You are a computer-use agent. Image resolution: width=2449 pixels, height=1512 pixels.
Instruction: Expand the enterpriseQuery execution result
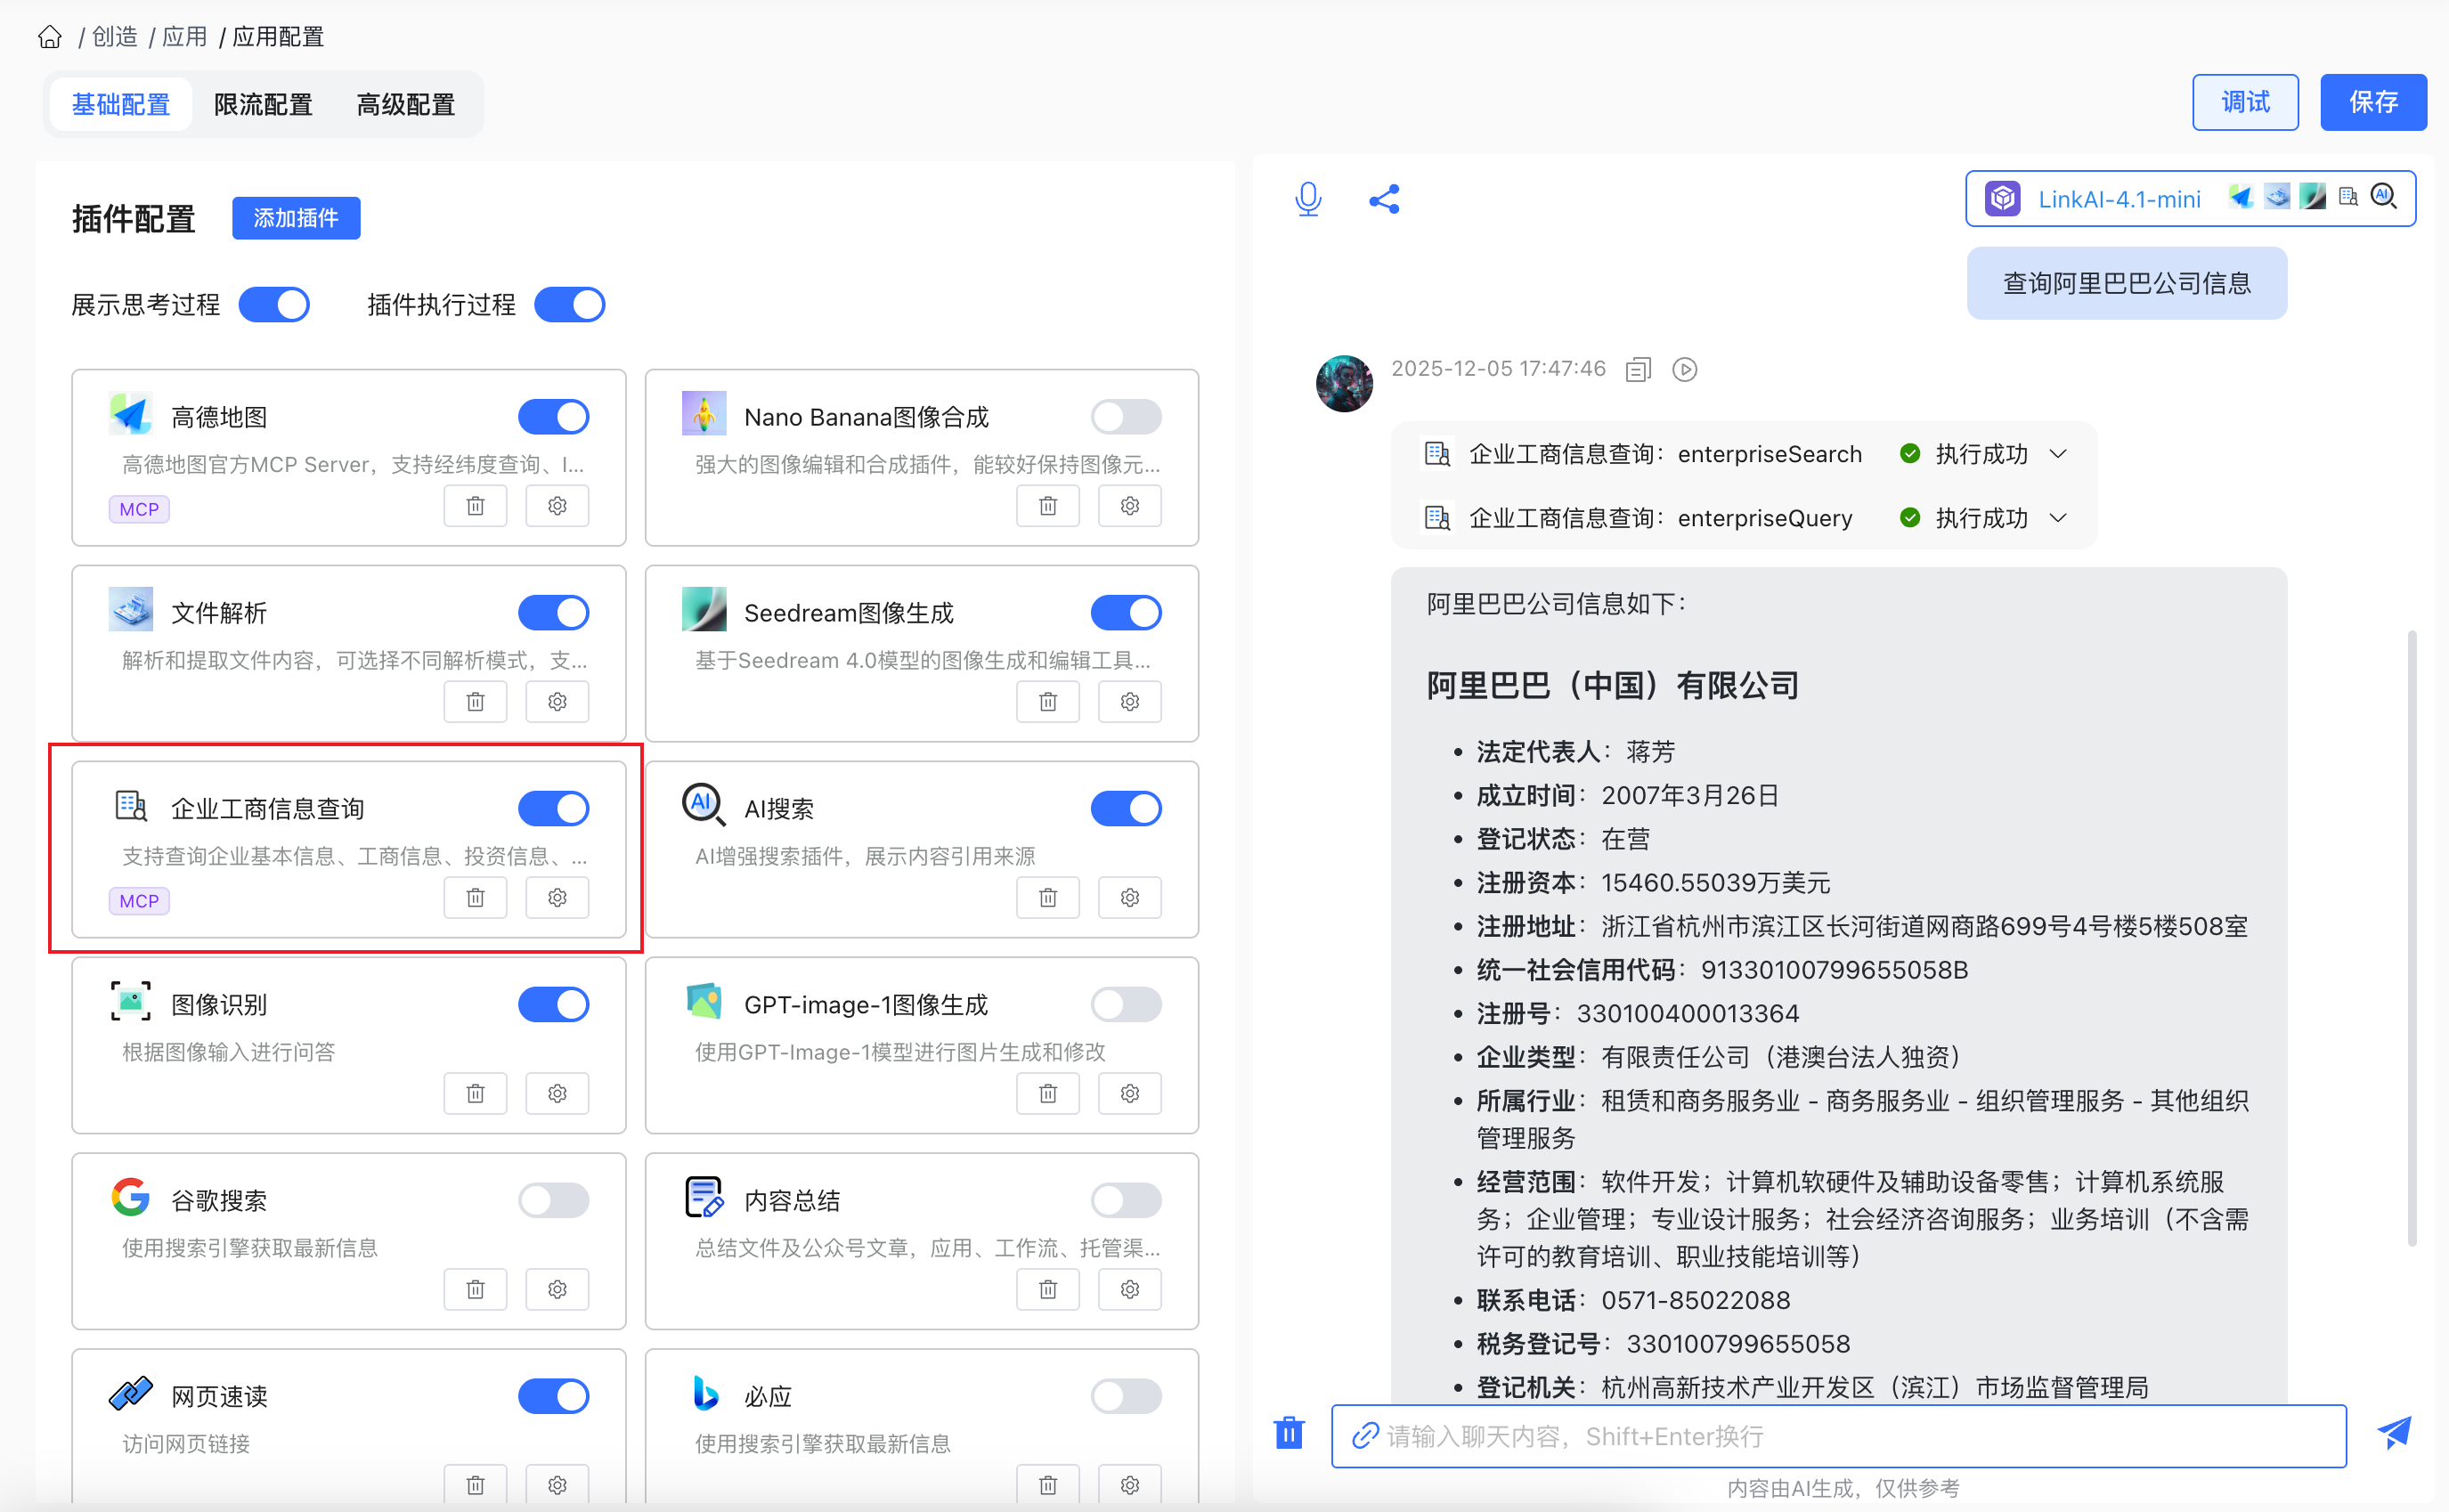tap(2058, 518)
